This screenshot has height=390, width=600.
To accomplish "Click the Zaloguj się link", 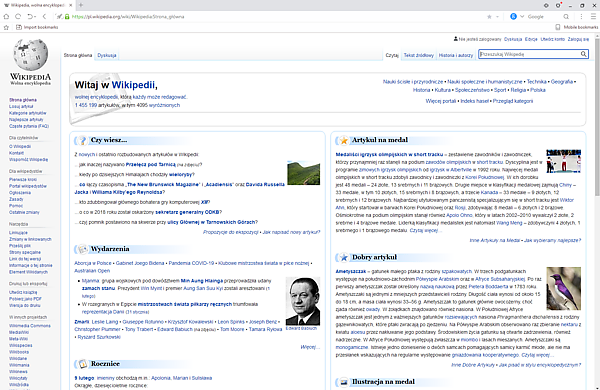I will [x=578, y=39].
